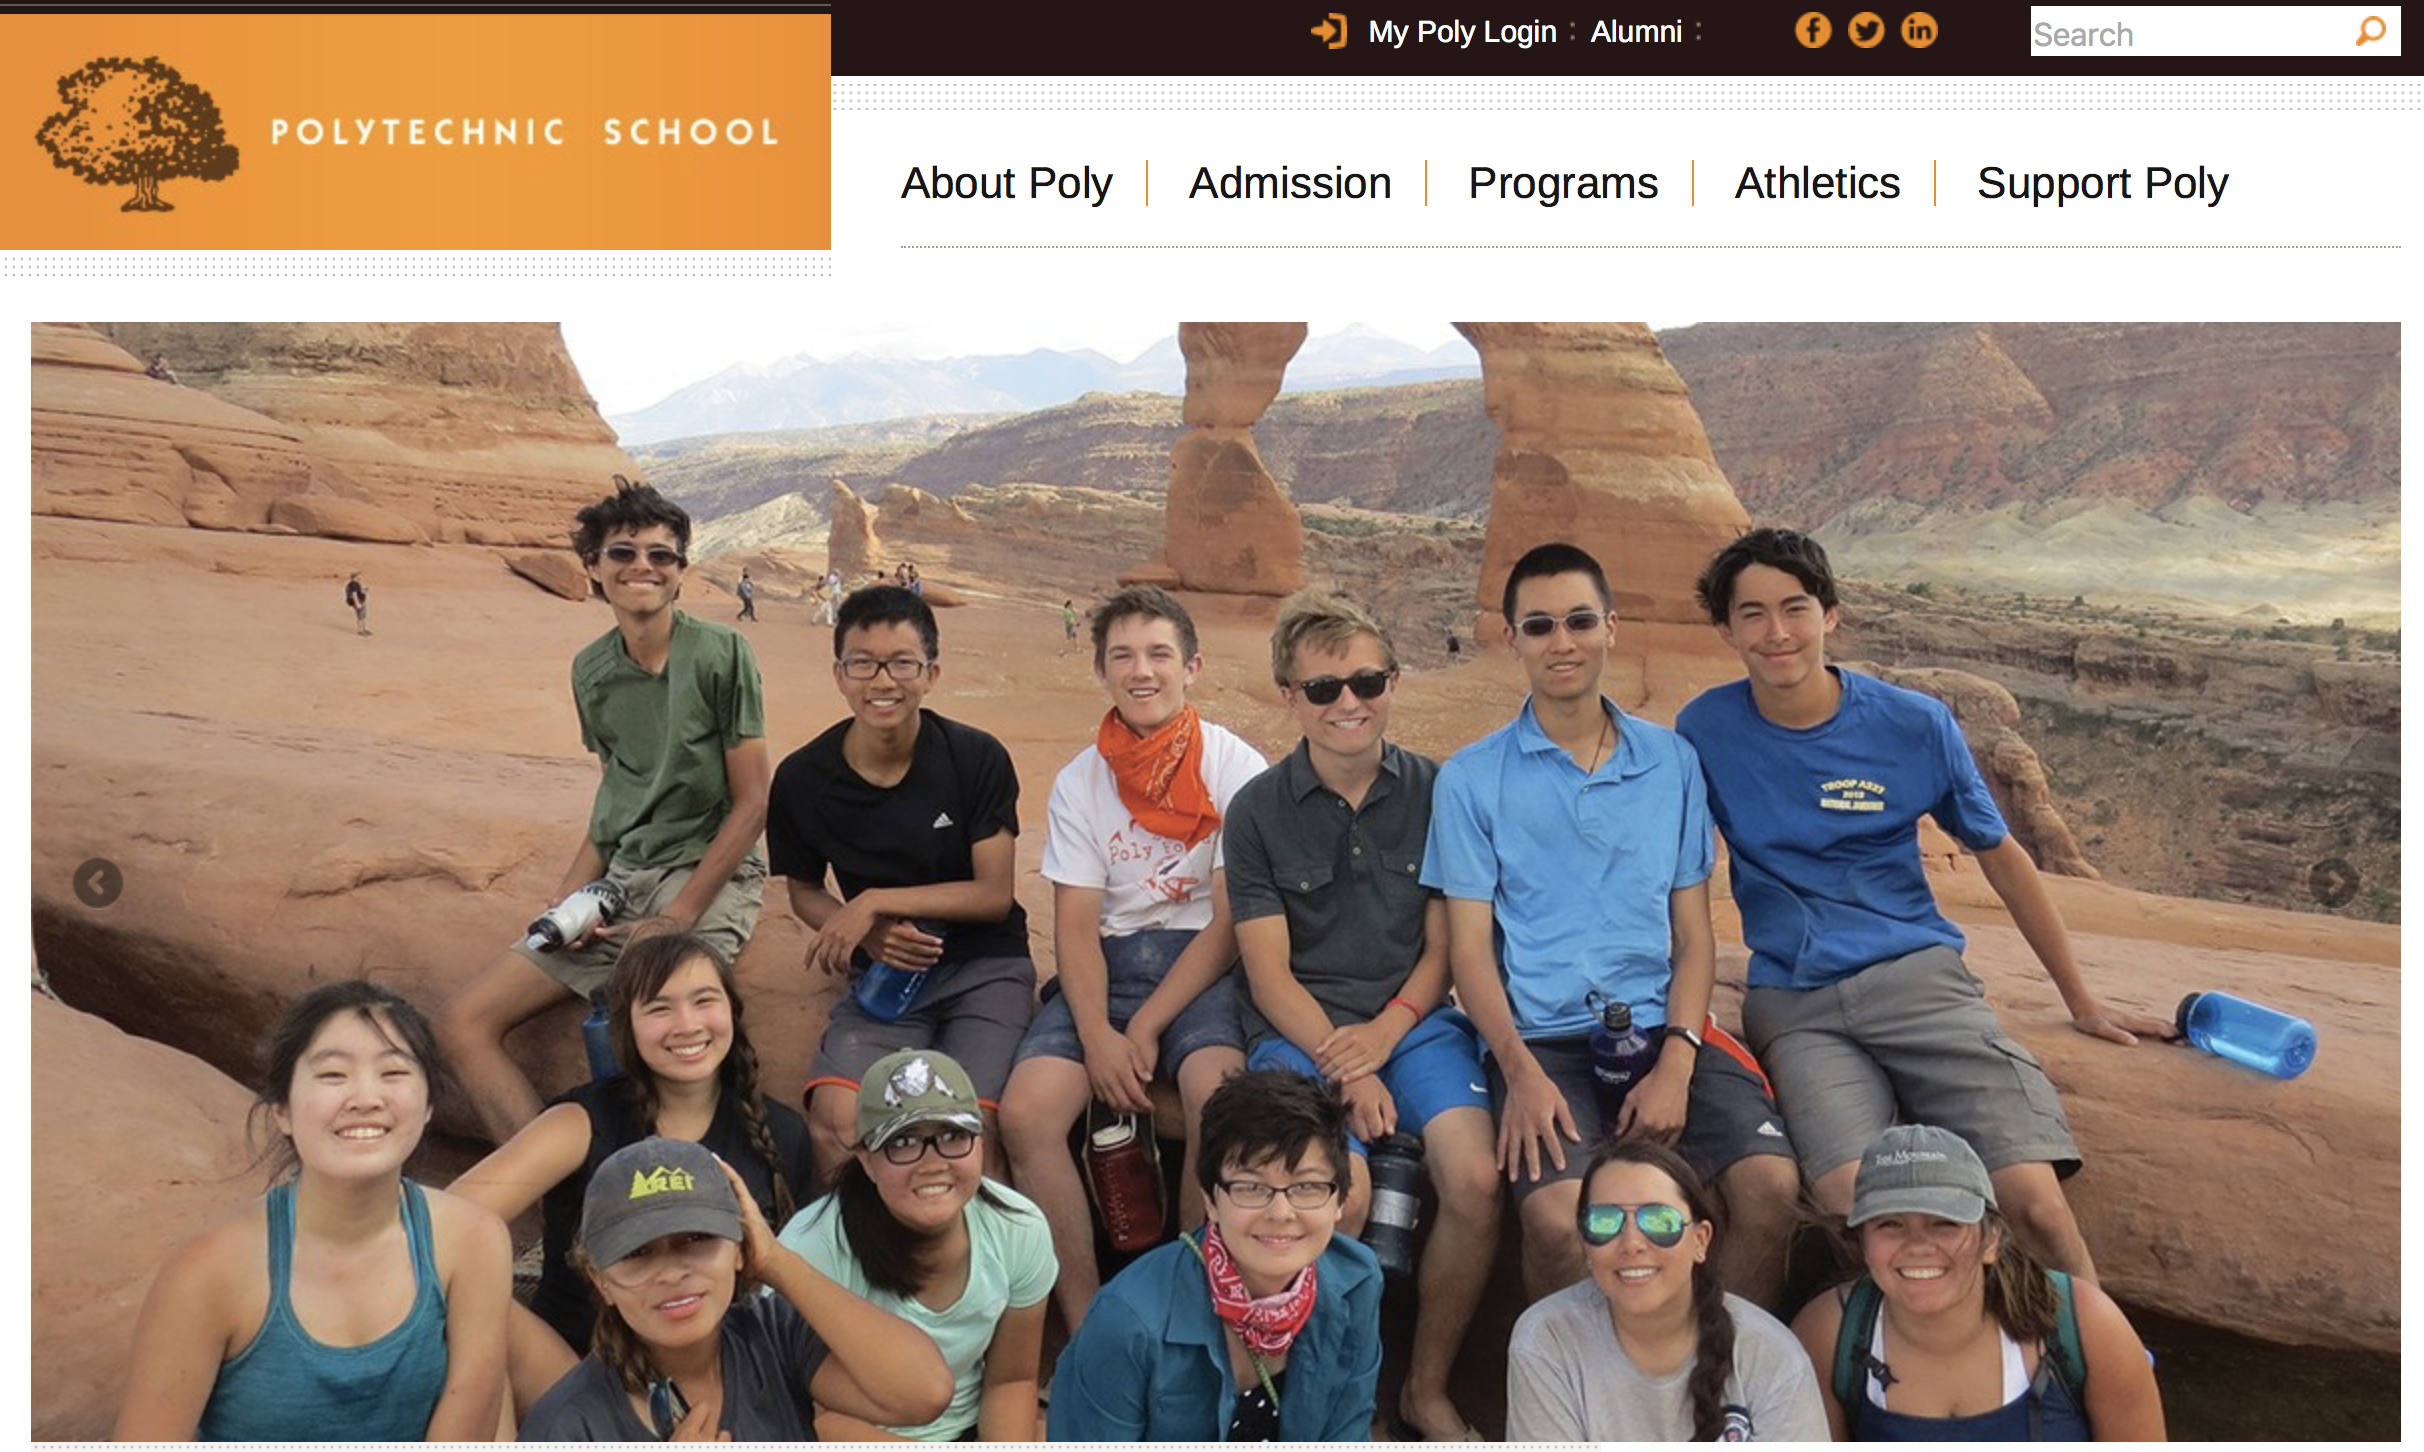The width and height of the screenshot is (2424, 1452).
Task: Click the orange header banner
Action: pos(415,132)
